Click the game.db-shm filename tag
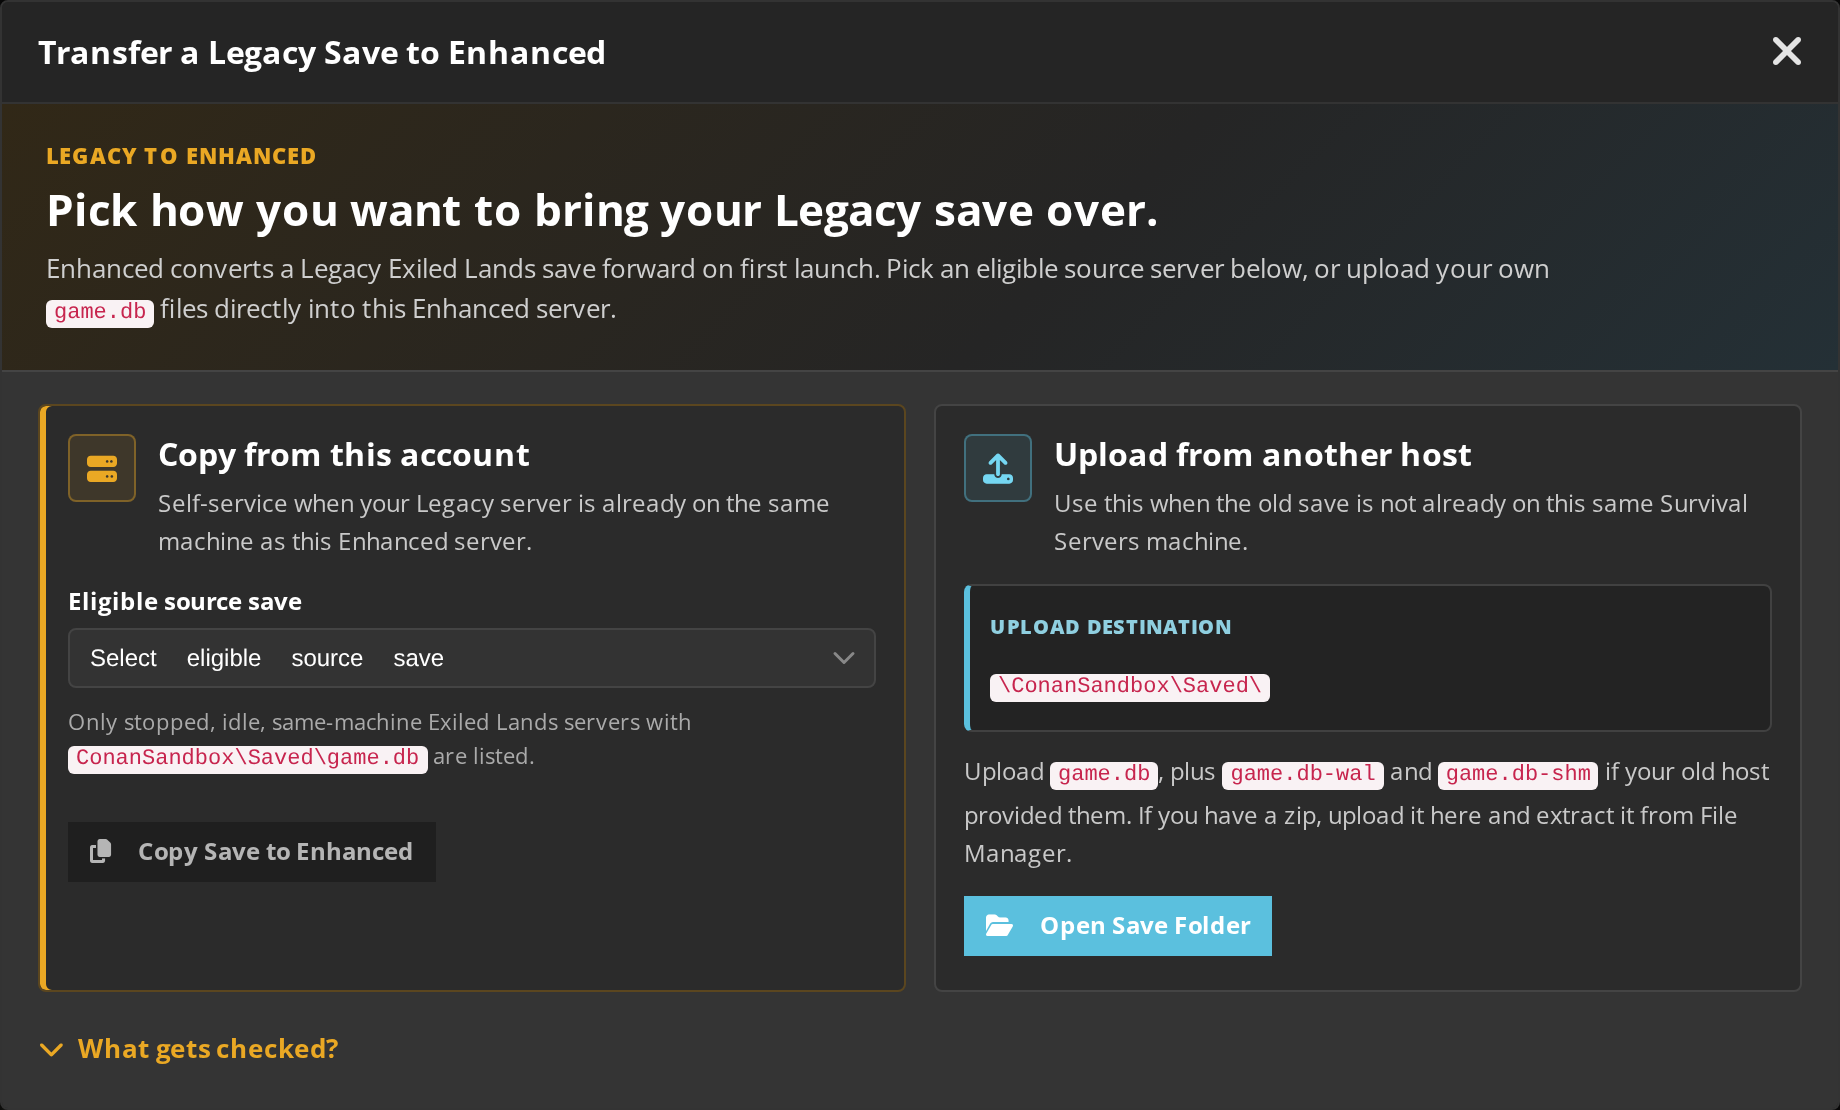 (x=1518, y=774)
